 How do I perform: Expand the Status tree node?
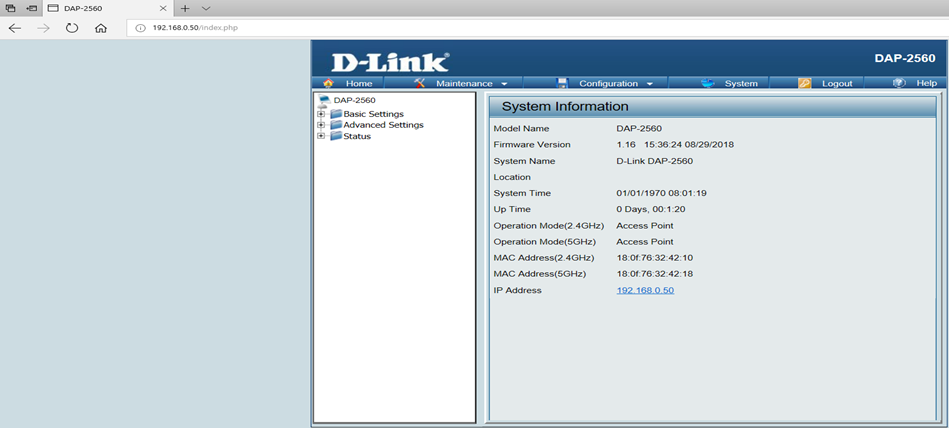tap(321, 136)
